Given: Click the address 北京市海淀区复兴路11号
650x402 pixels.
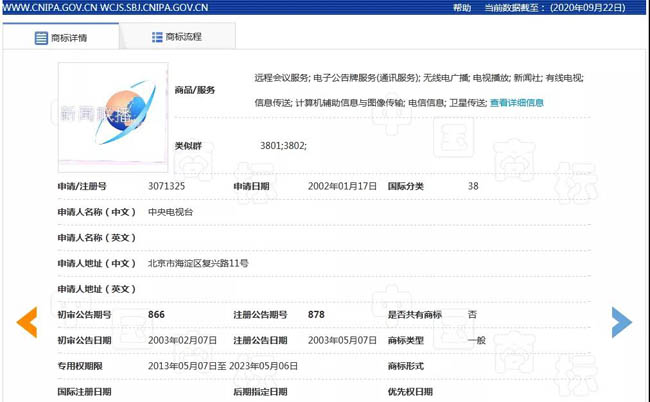Looking at the screenshot, I should point(198,263).
